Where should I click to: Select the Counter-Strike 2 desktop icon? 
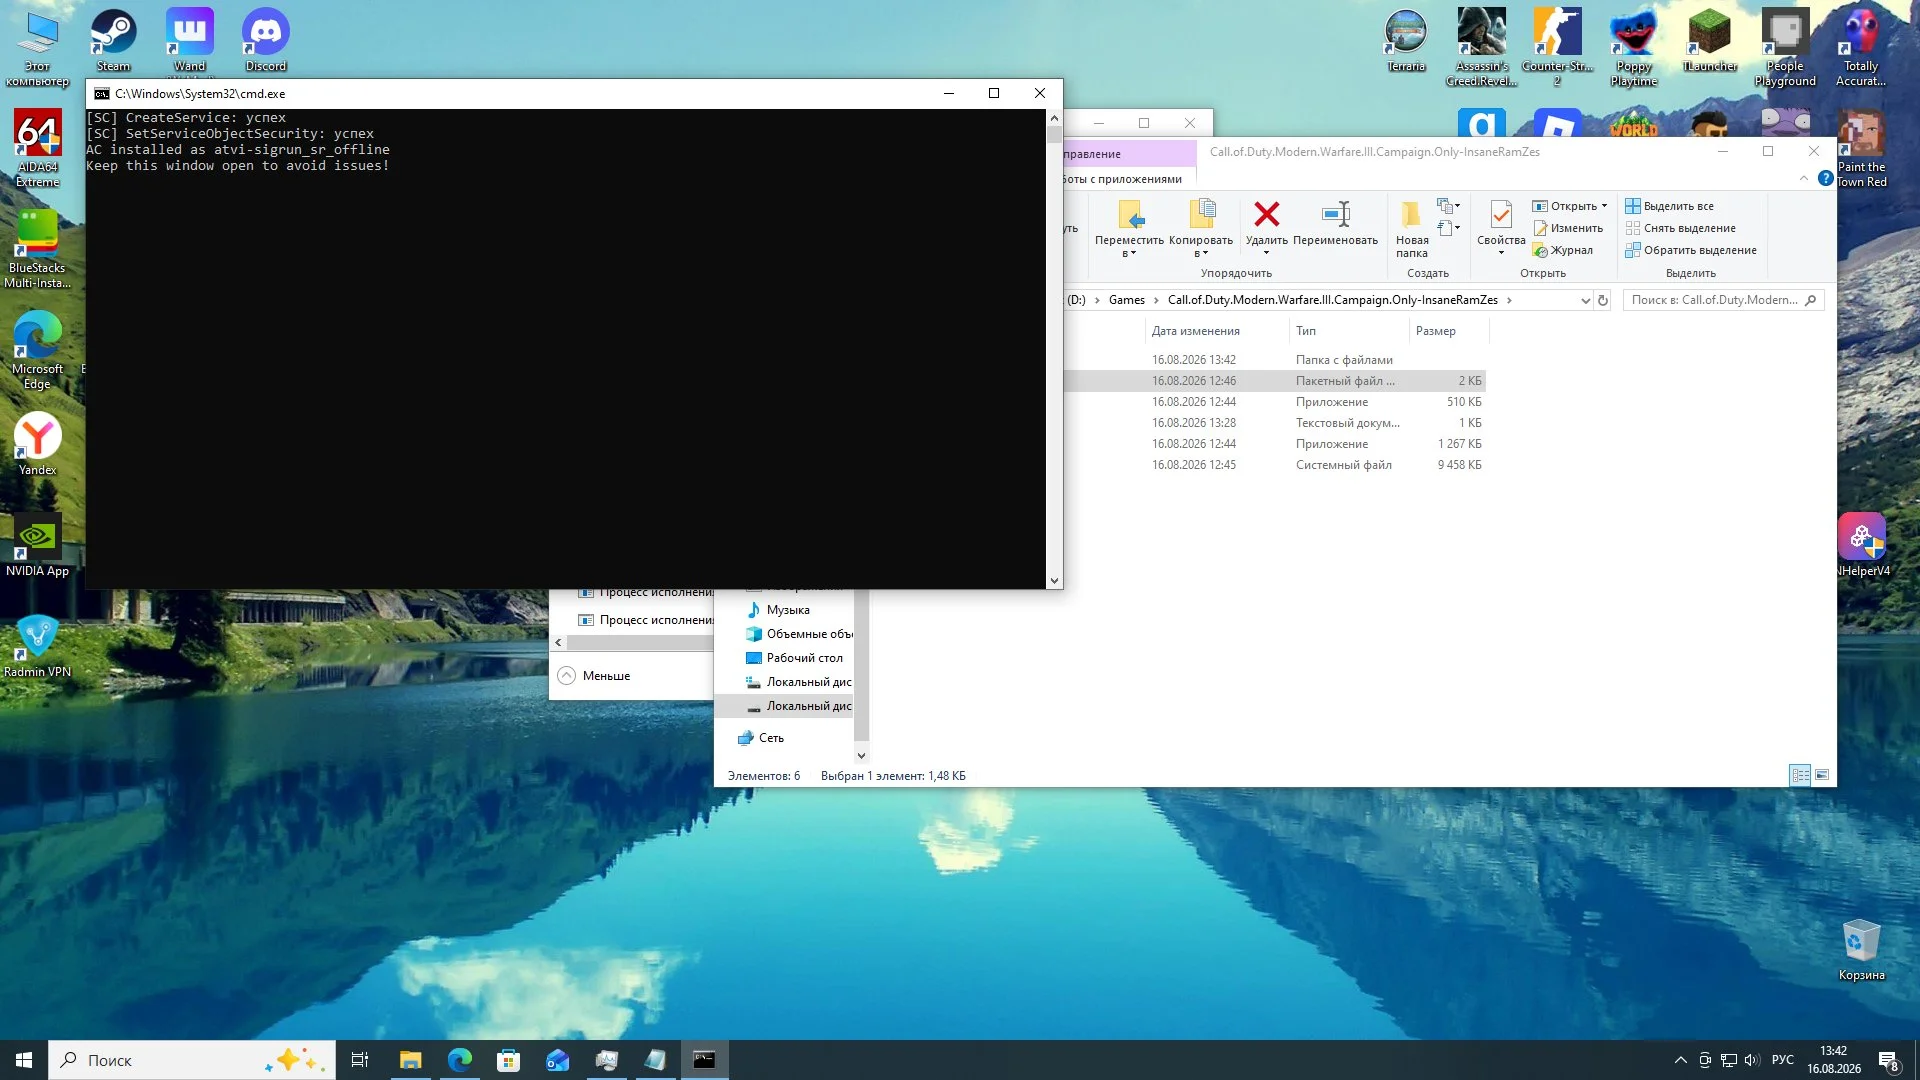[x=1557, y=47]
